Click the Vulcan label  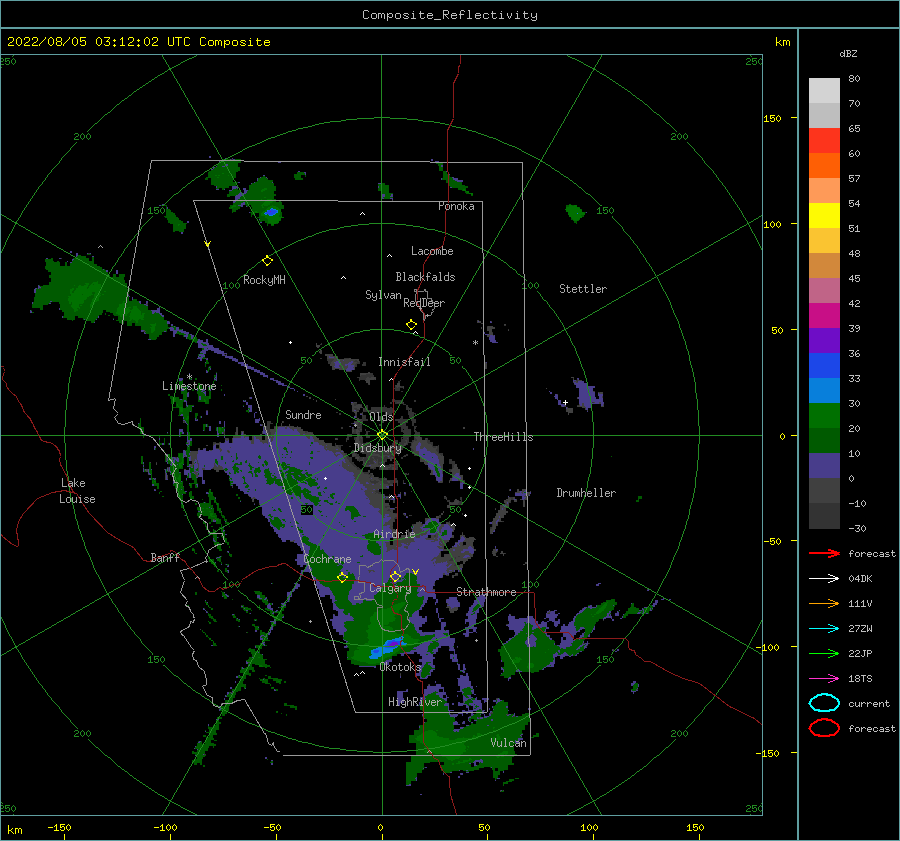click(x=508, y=743)
